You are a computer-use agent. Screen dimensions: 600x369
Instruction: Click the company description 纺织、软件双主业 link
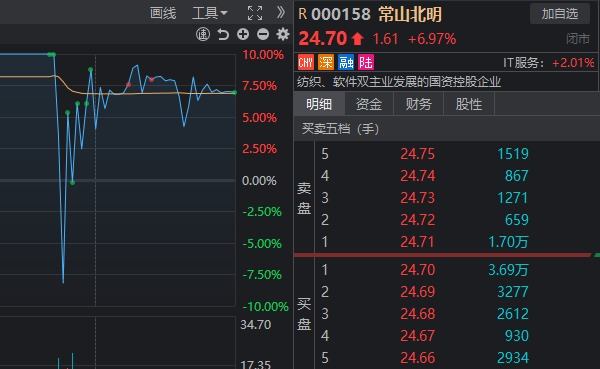(399, 82)
